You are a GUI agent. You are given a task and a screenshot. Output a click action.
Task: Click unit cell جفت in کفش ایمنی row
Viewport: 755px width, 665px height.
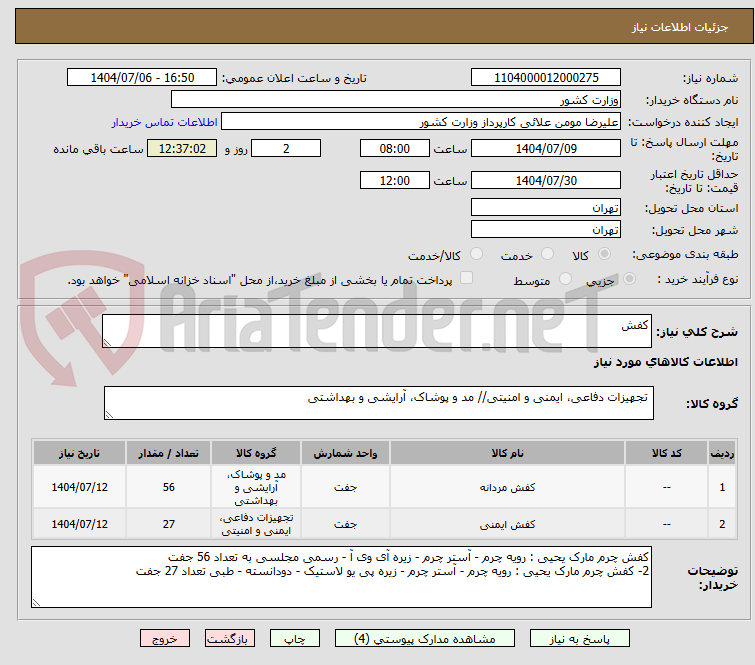pos(345,524)
